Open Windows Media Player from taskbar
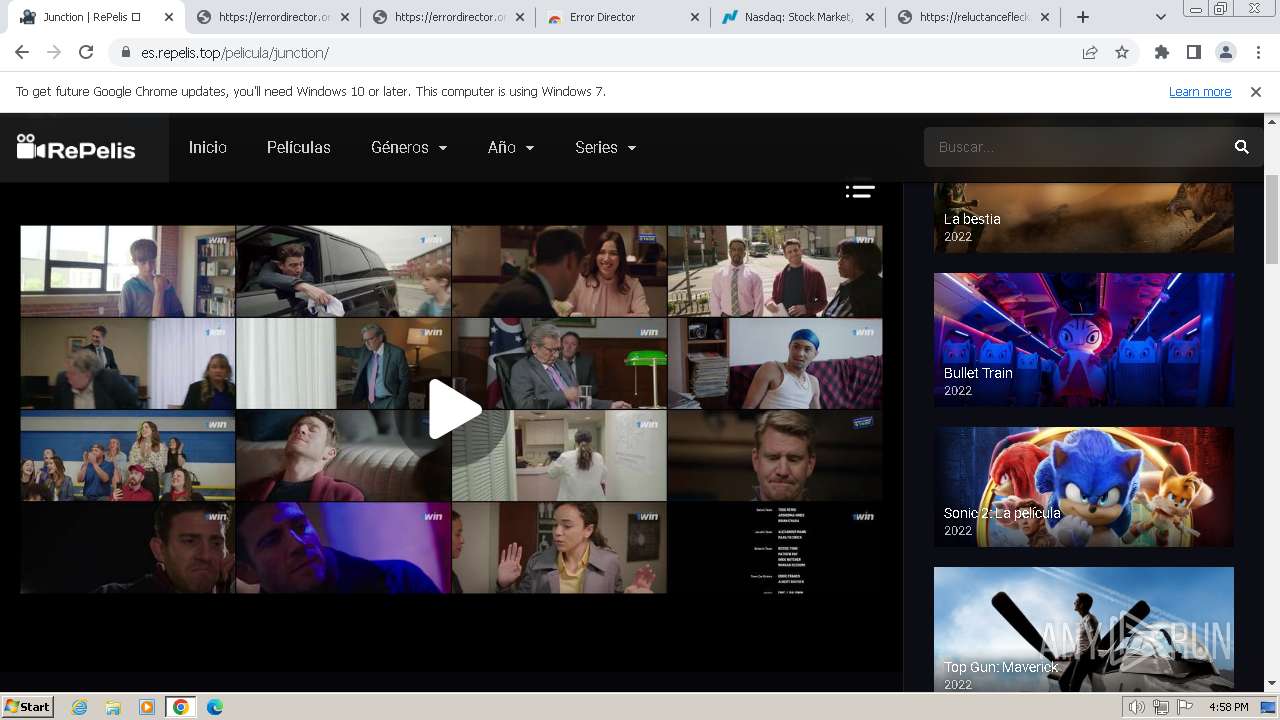 pyautogui.click(x=147, y=707)
